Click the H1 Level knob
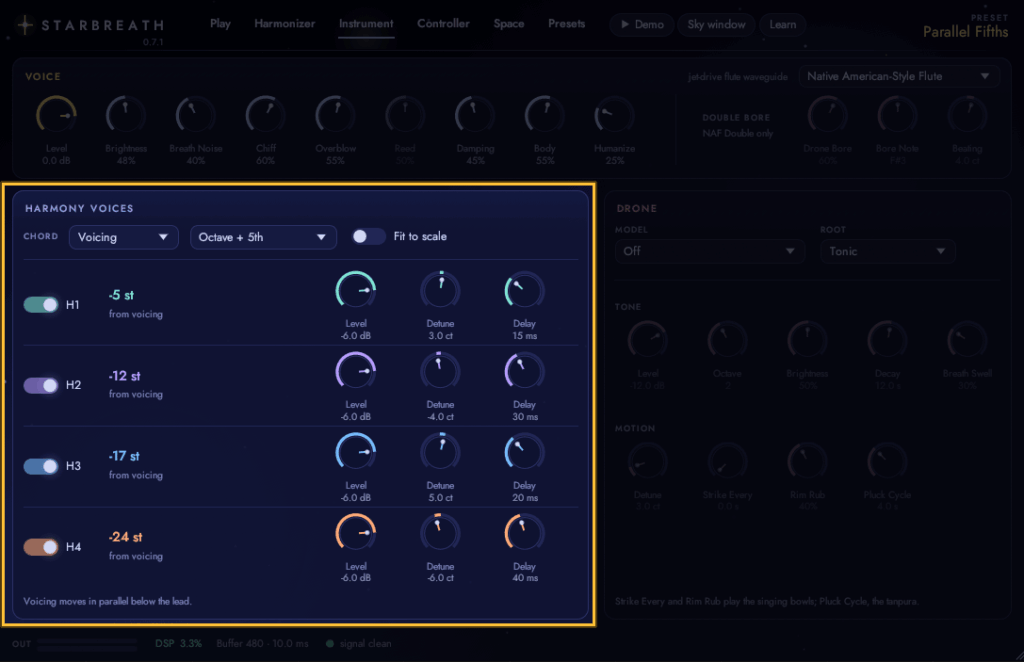The height and width of the screenshot is (662, 1024). 356,290
